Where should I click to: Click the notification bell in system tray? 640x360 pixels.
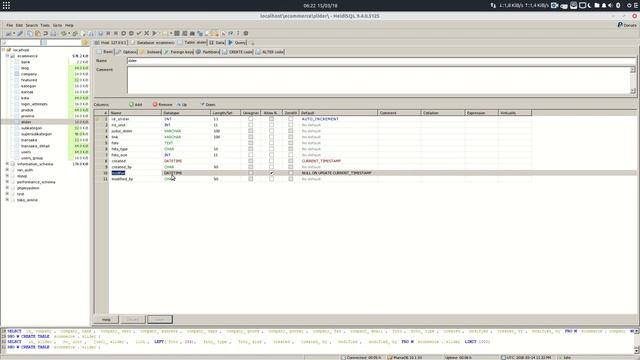604,5
